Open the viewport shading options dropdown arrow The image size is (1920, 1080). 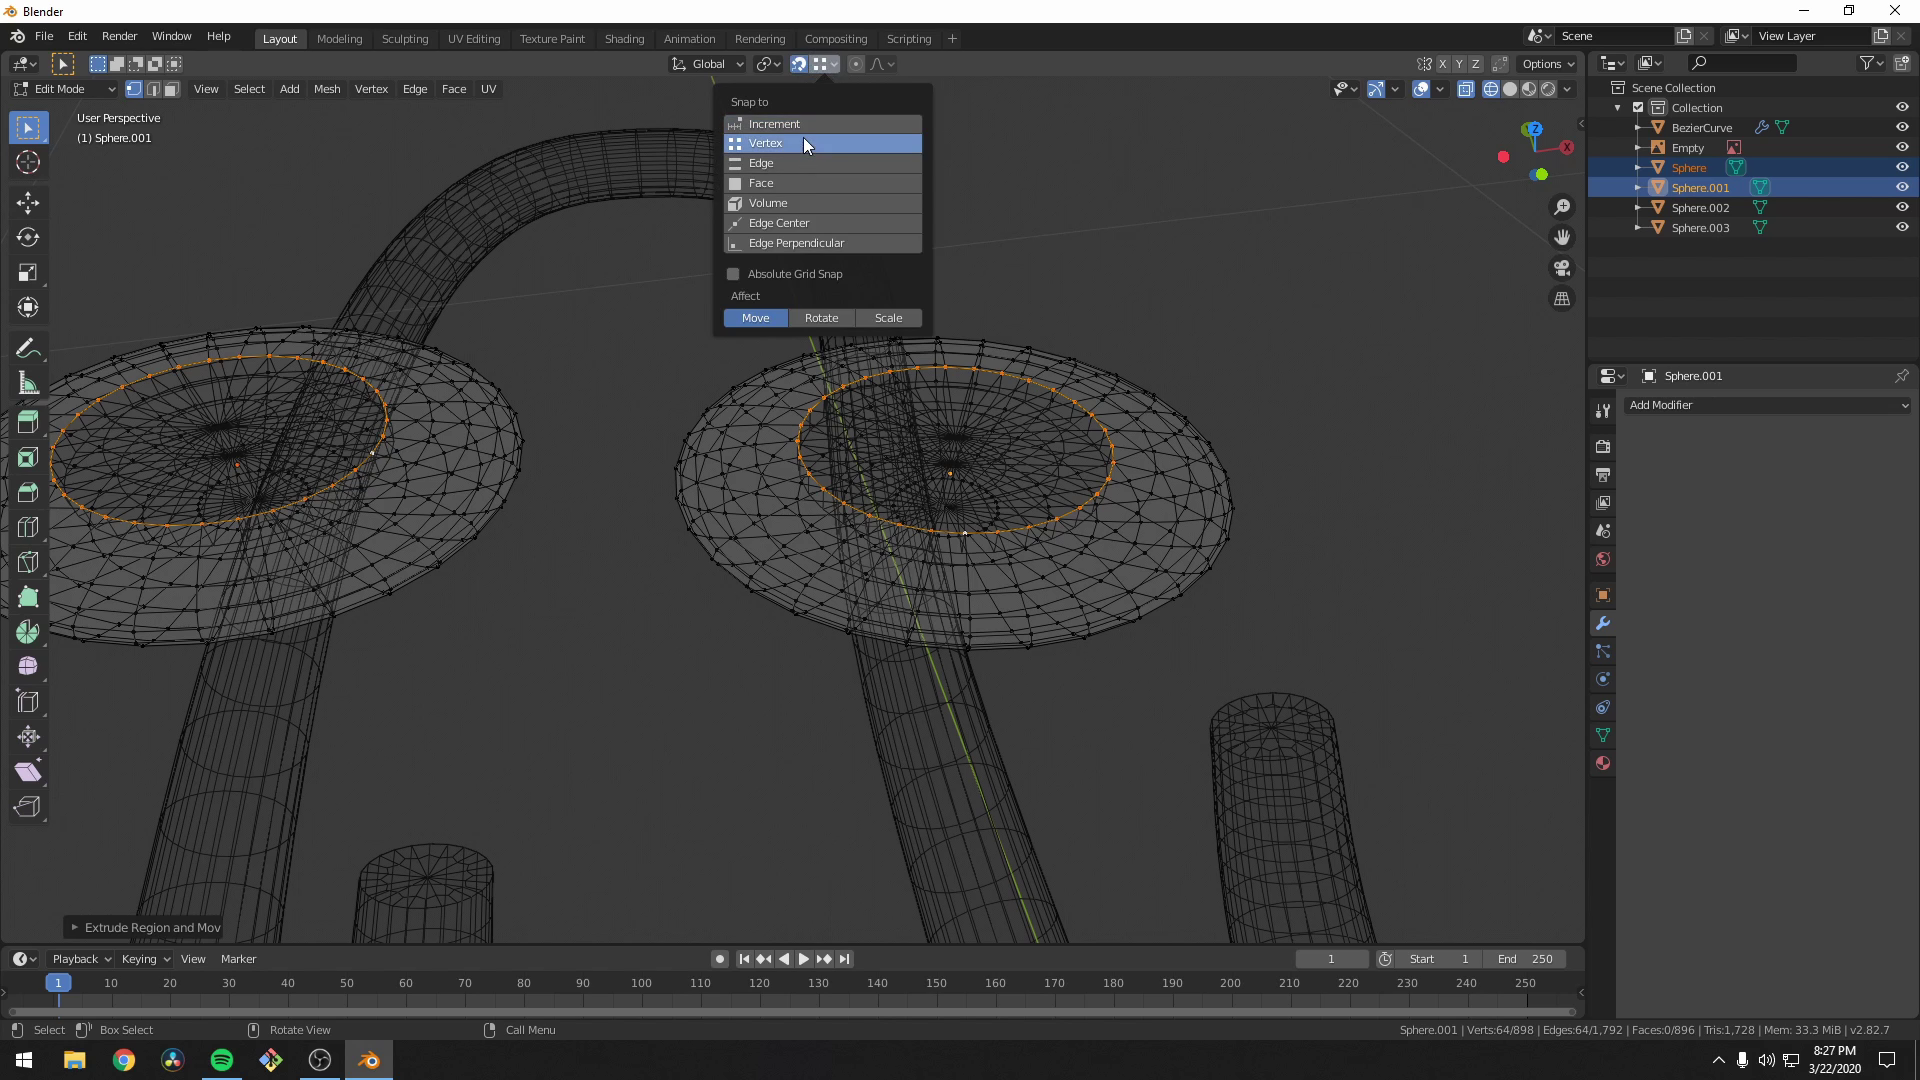click(x=1568, y=89)
